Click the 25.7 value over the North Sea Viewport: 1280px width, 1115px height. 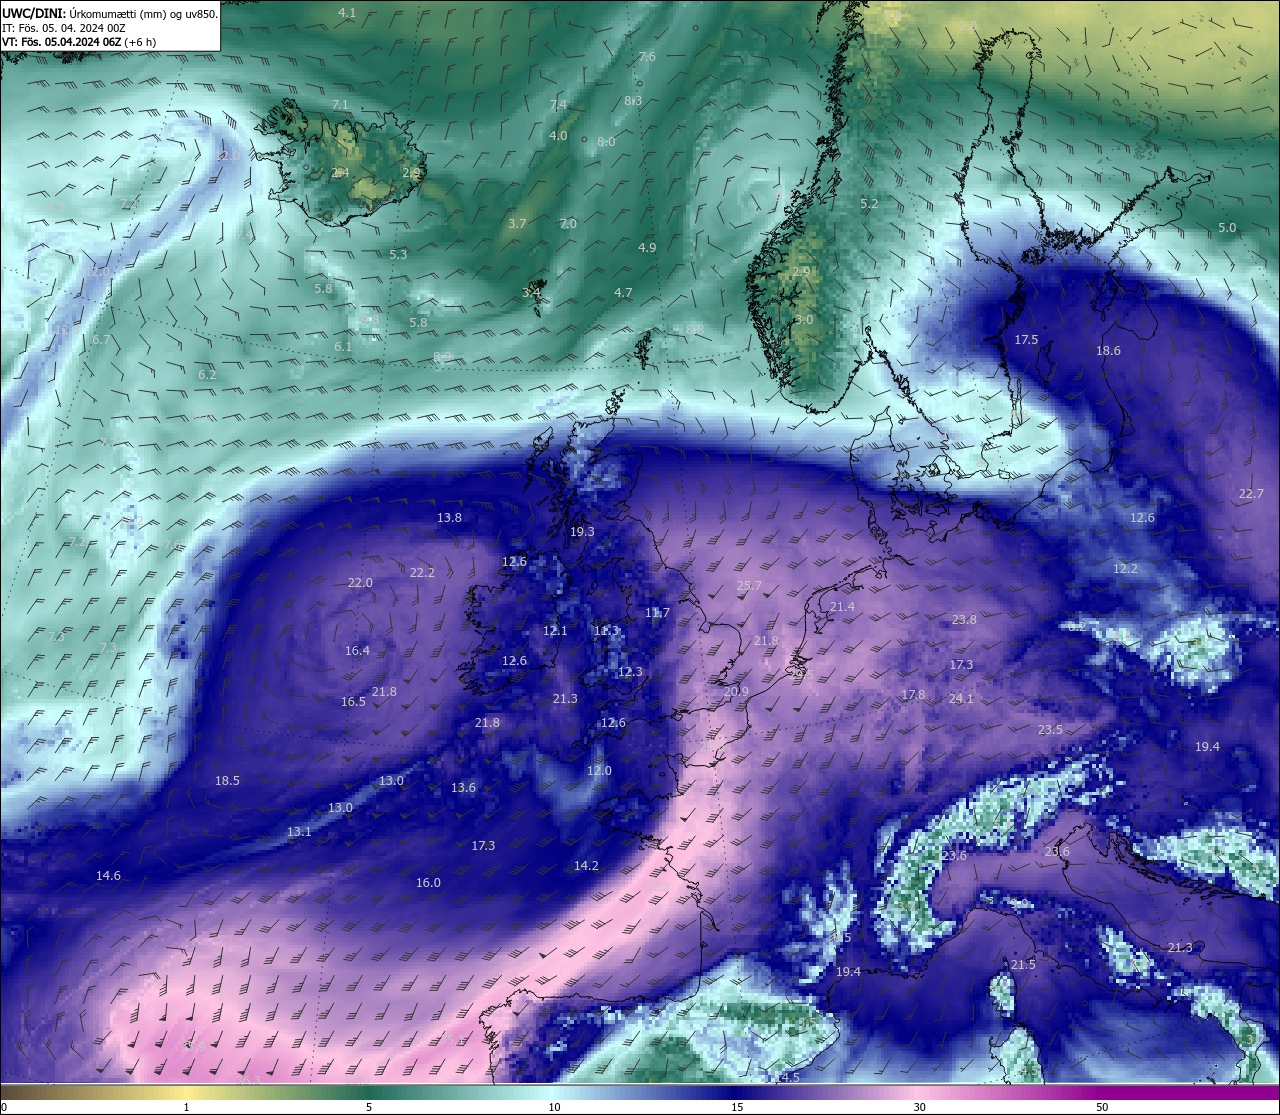coord(749,586)
